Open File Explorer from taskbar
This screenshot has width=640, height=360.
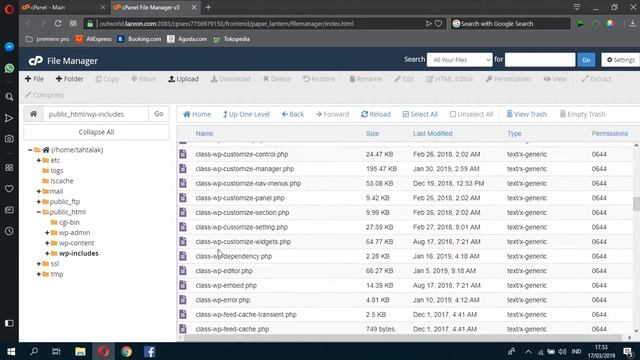click(x=80, y=351)
